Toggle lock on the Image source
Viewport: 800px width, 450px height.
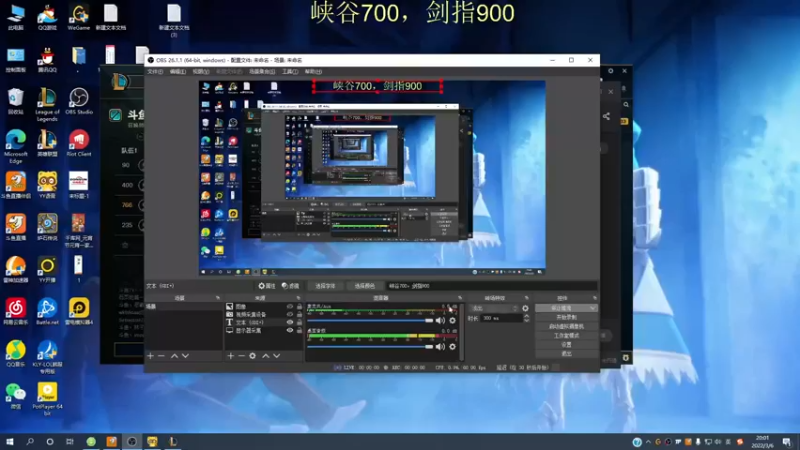coord(299,307)
